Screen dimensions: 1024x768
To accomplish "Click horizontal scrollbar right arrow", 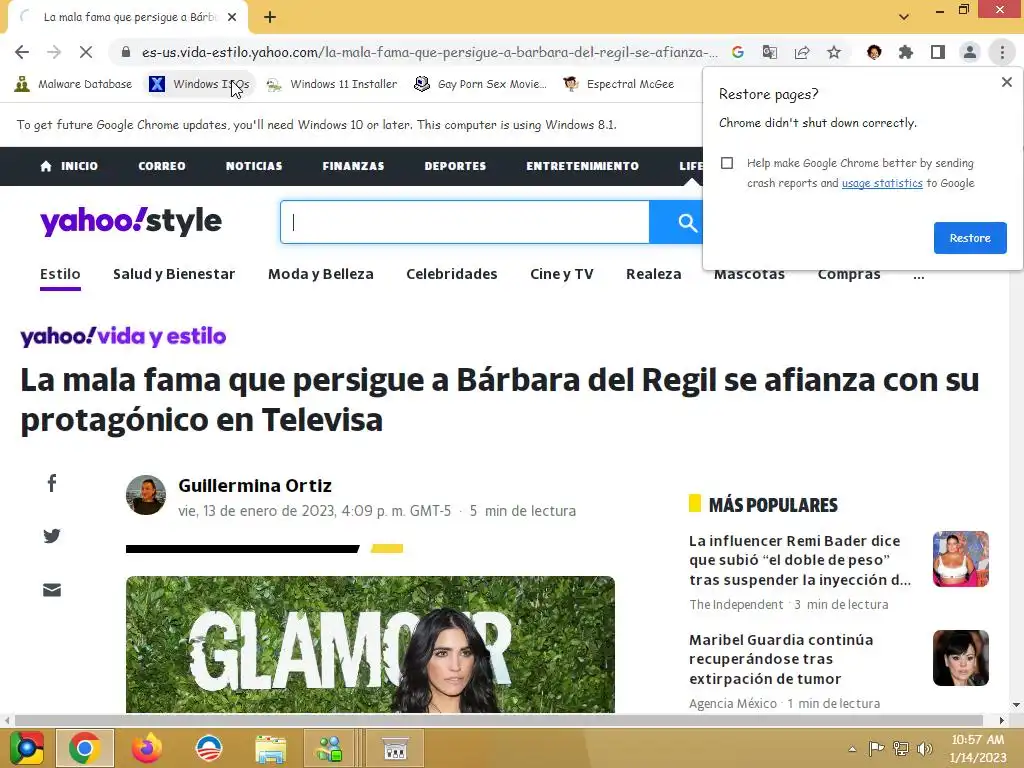I will click(x=1001, y=720).
